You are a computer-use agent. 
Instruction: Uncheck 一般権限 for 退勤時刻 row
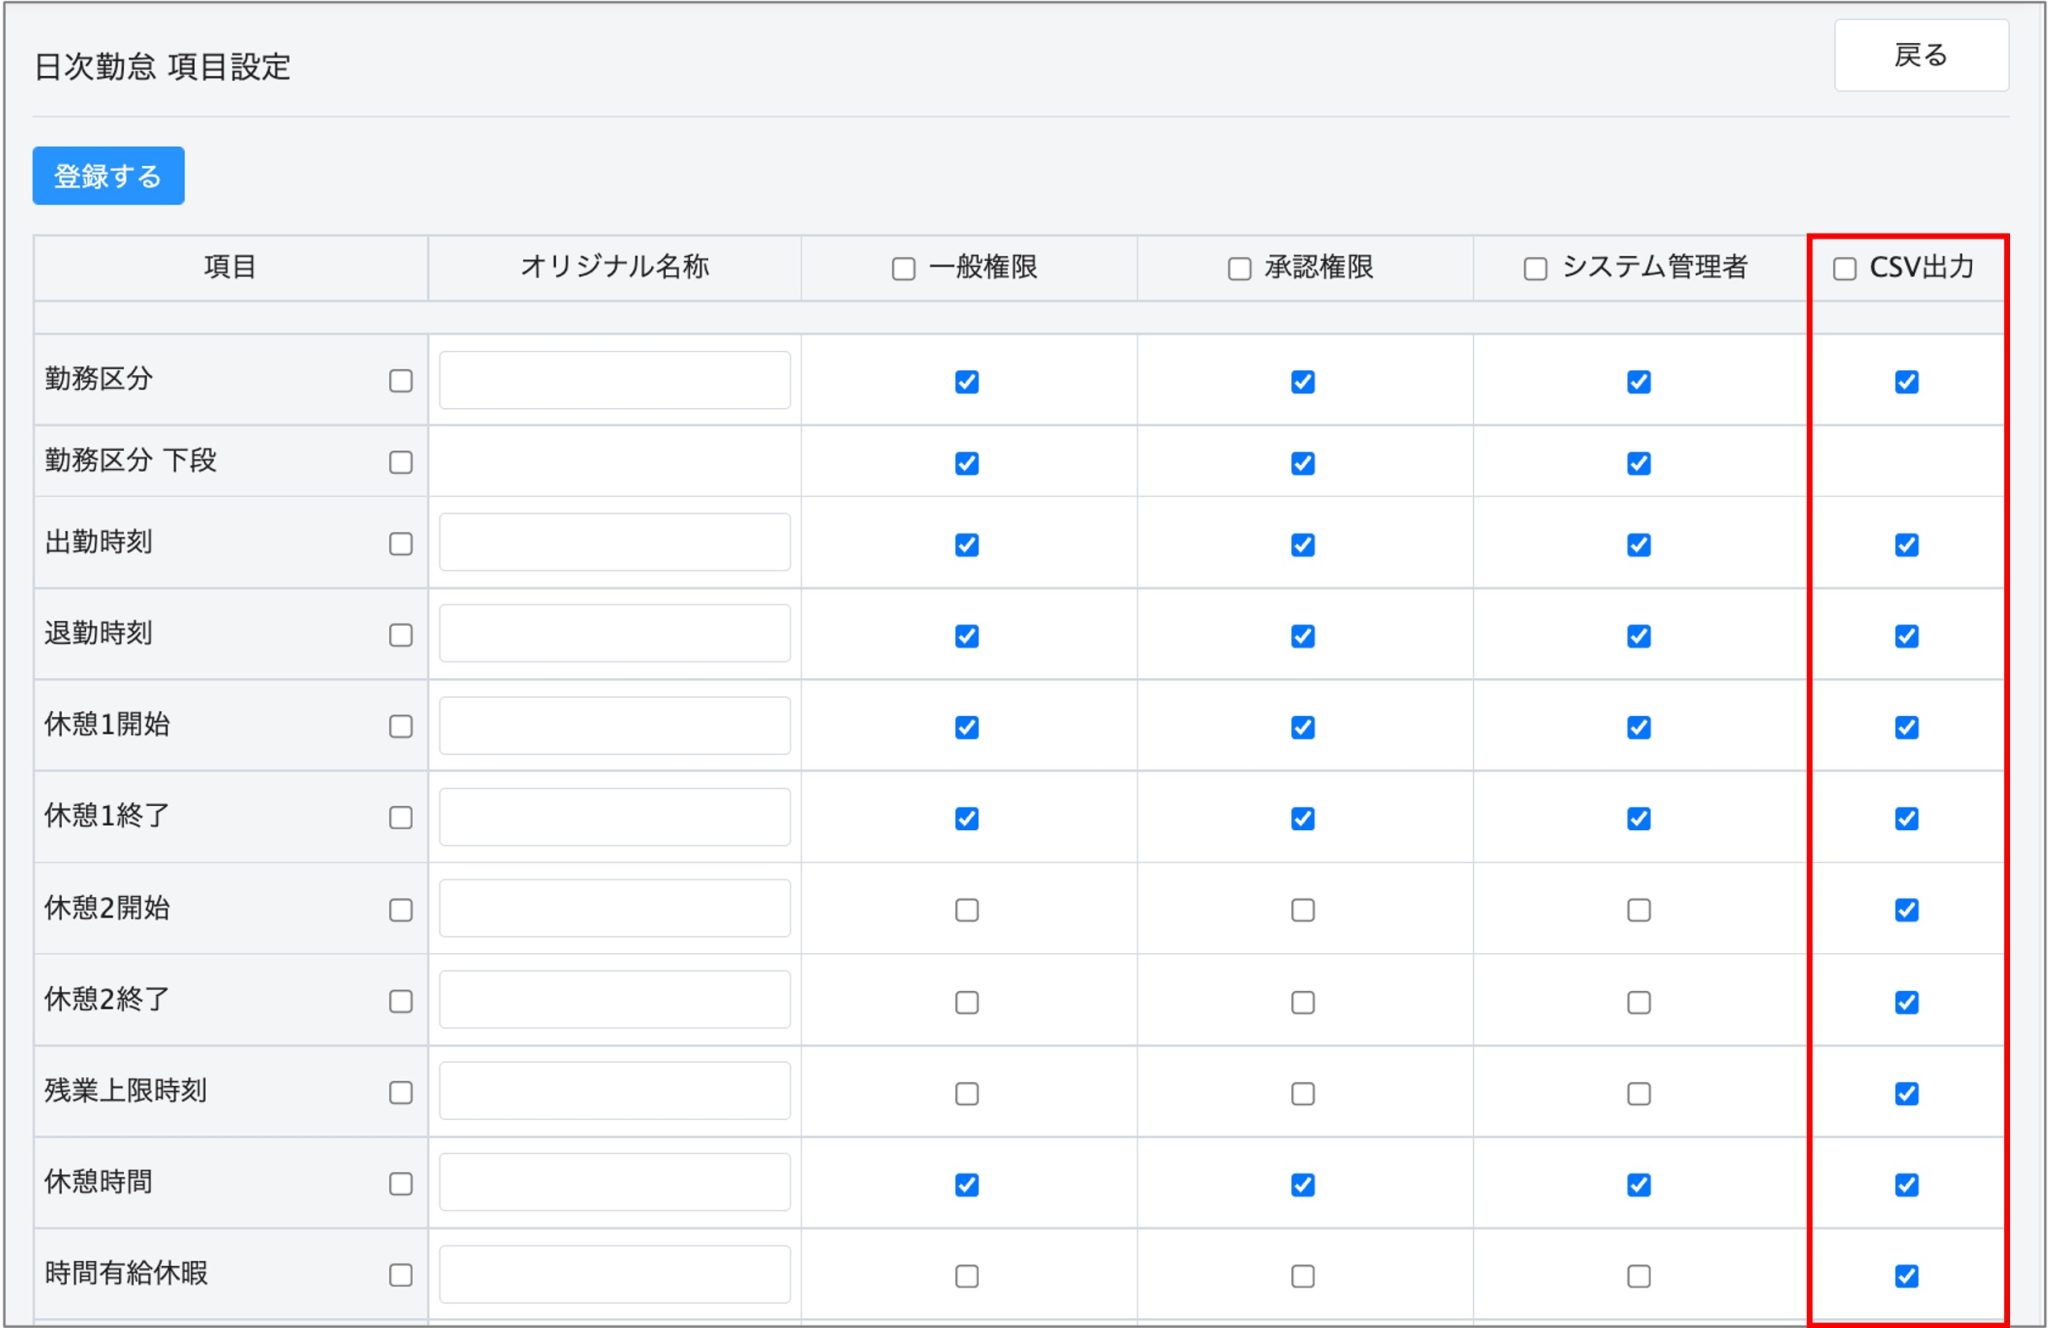(966, 636)
